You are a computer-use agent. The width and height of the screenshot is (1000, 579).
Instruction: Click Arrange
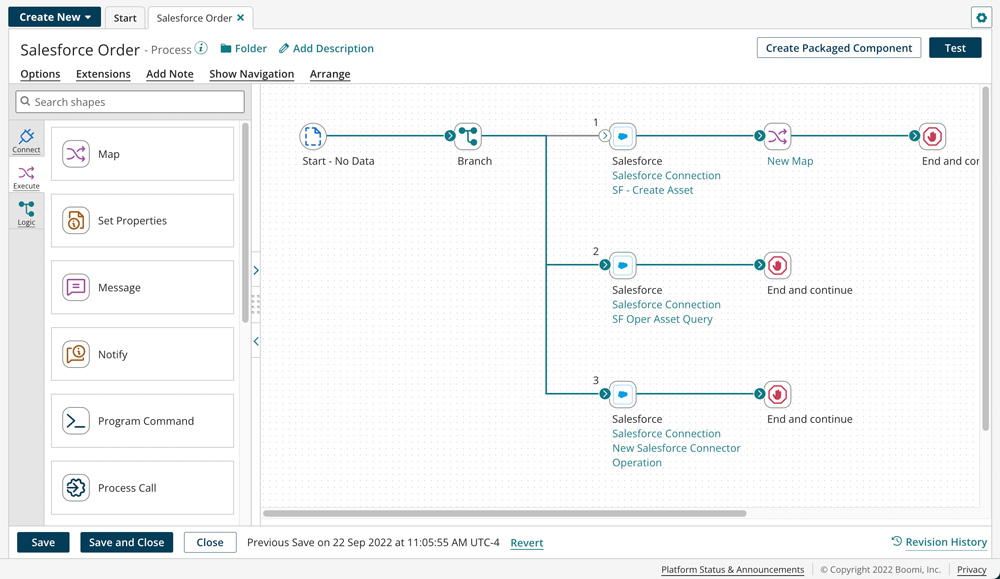[330, 74]
